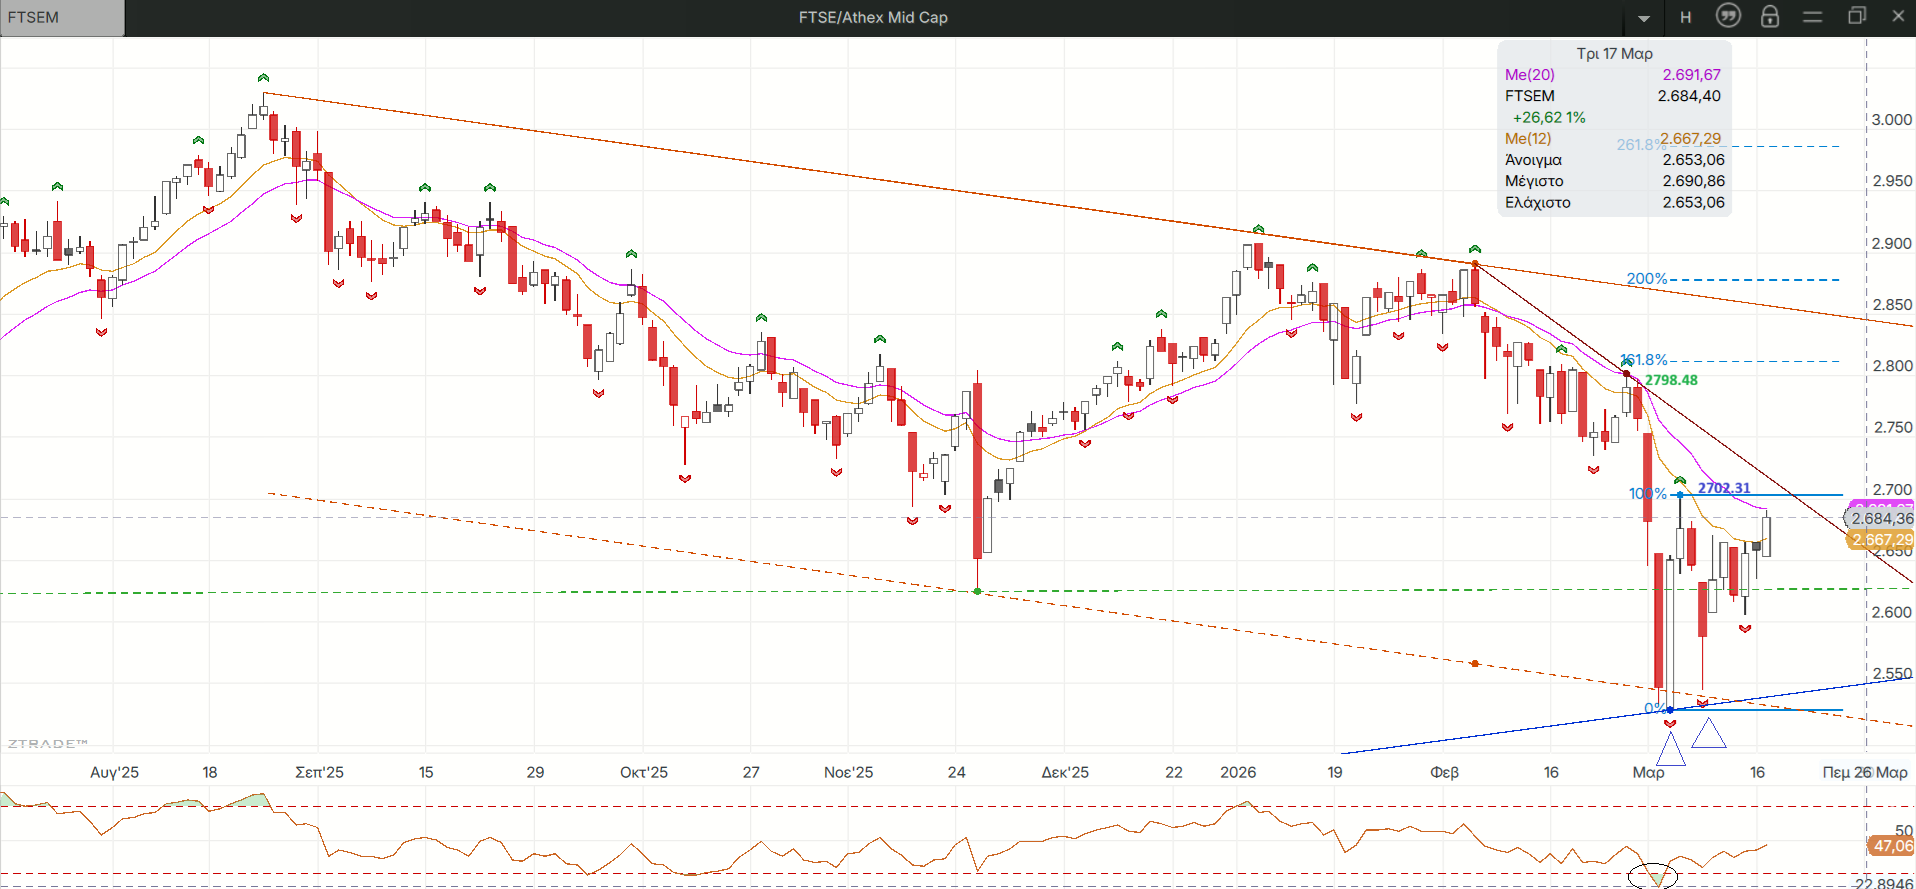Click the gray 2.684,36 price axis tag
This screenshot has width=1916, height=889.
tap(1880, 518)
